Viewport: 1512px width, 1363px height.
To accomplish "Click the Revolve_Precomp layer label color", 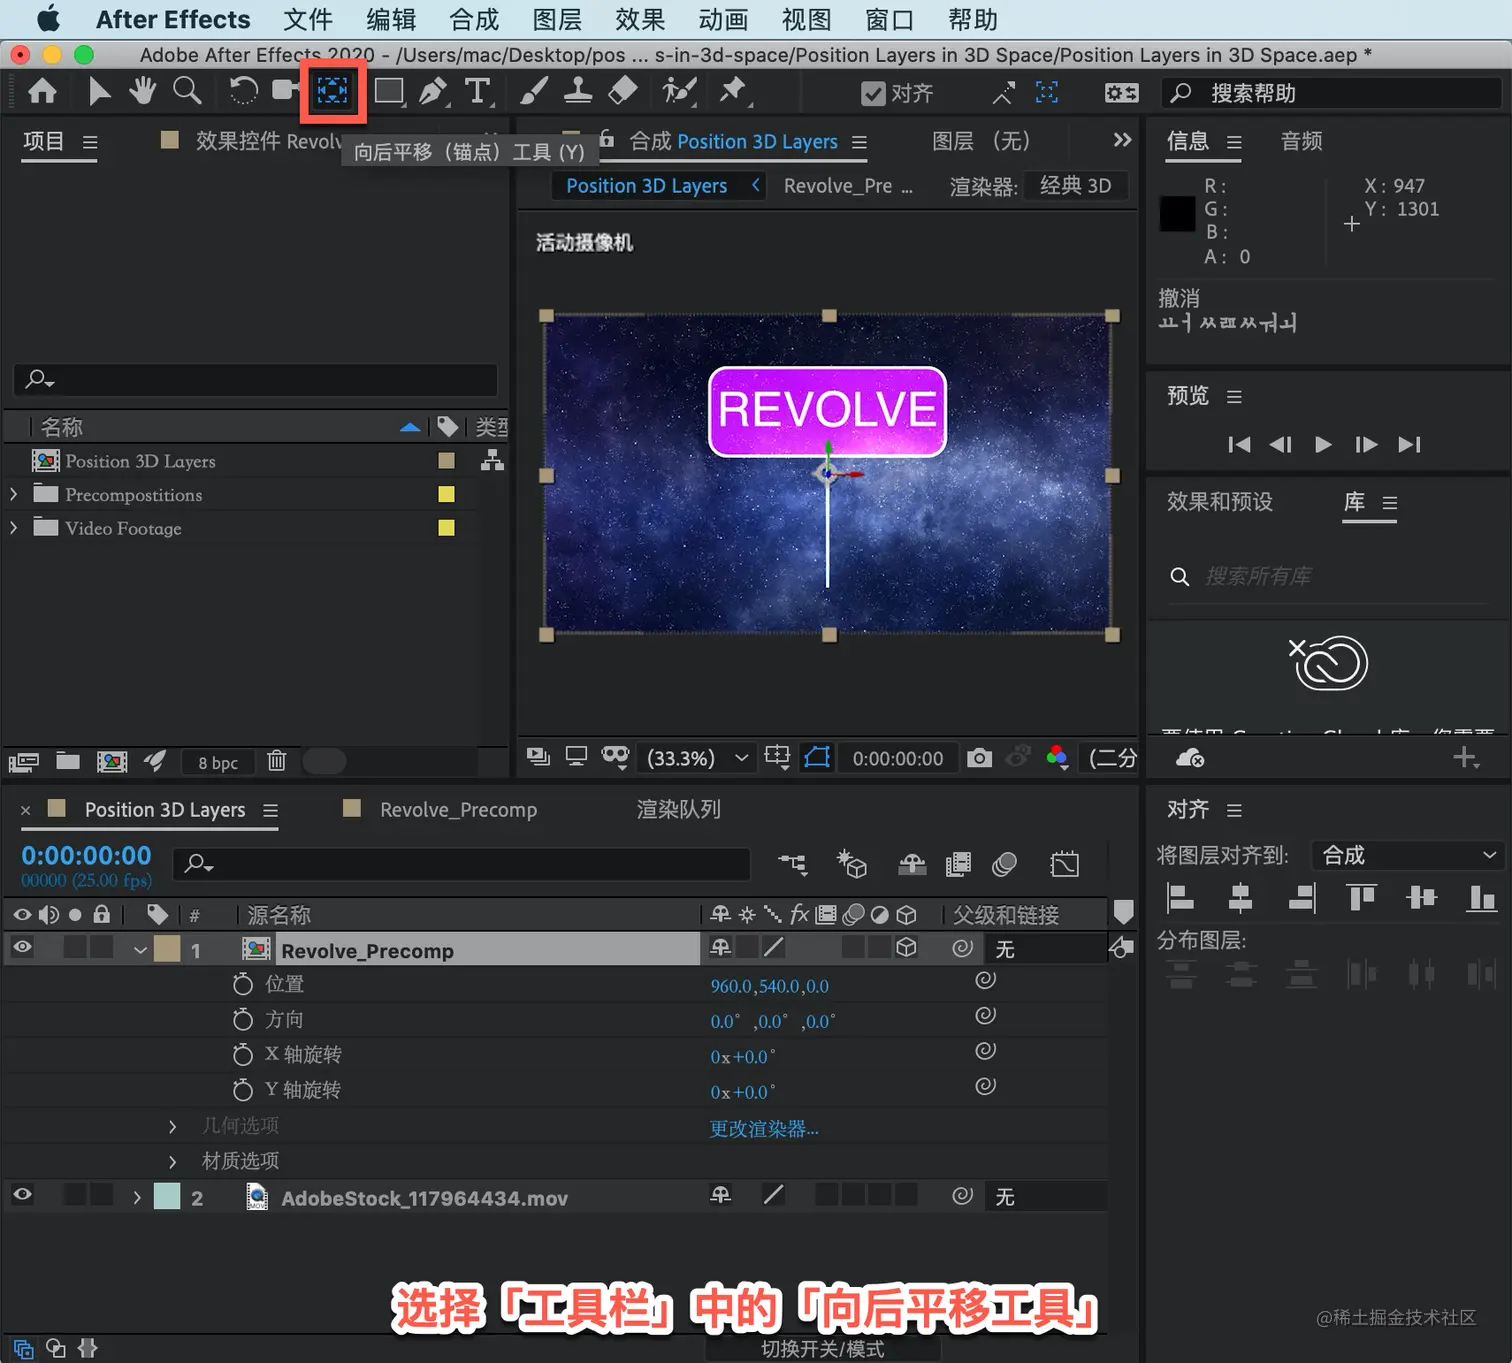I will coord(167,949).
